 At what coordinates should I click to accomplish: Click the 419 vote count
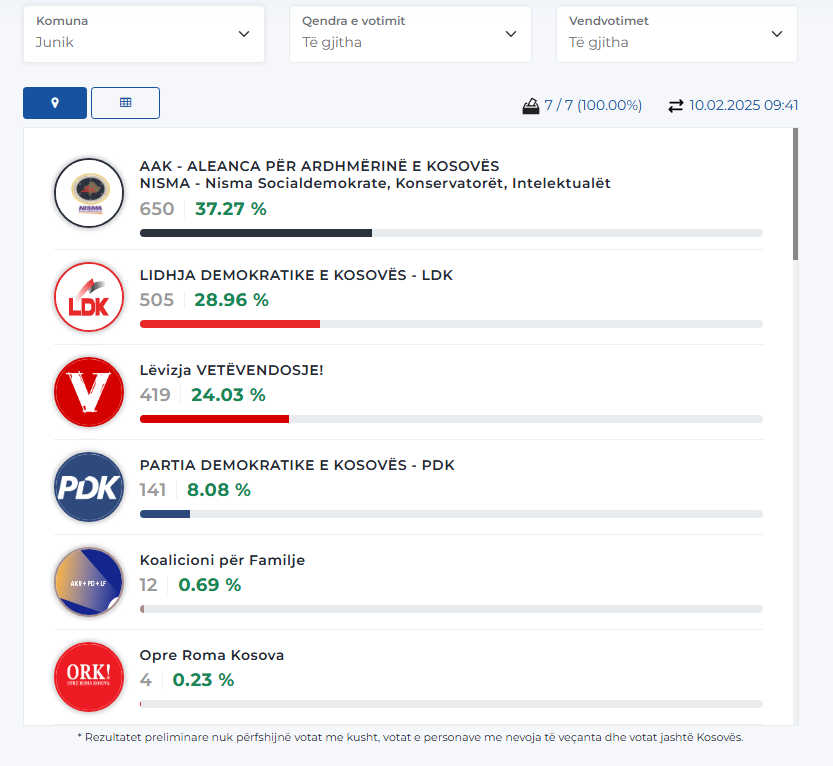pos(155,395)
